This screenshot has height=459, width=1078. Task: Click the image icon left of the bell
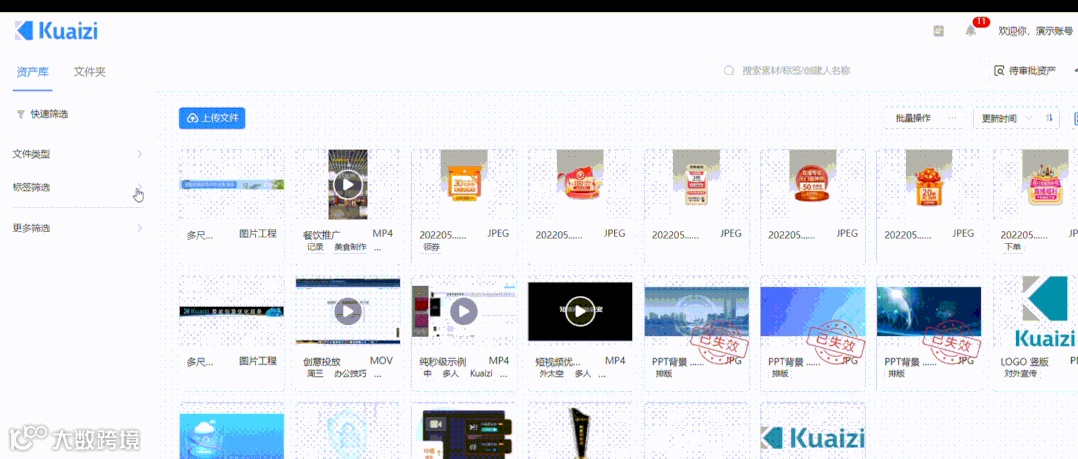(x=938, y=31)
